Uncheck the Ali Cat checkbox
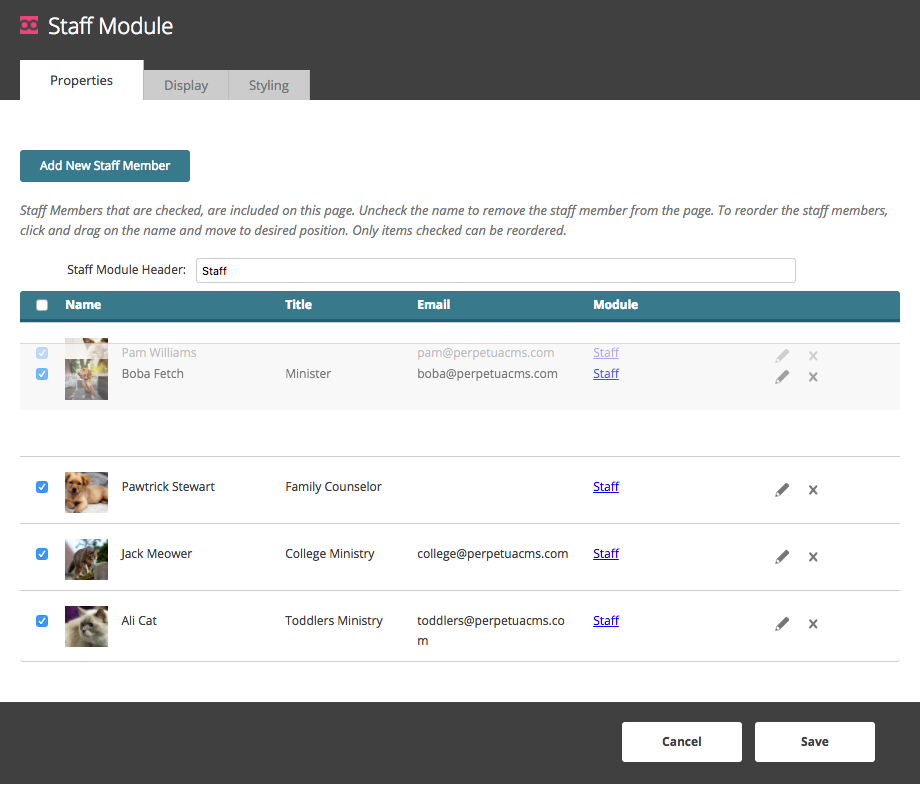 (42, 621)
